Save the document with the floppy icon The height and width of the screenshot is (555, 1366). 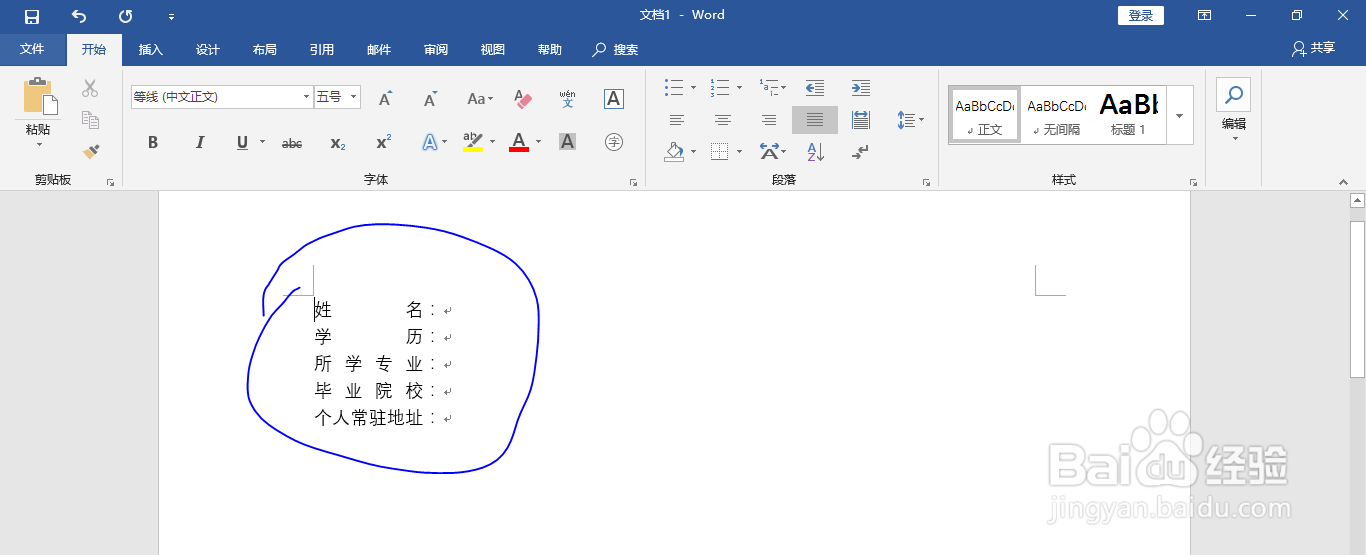pos(32,16)
